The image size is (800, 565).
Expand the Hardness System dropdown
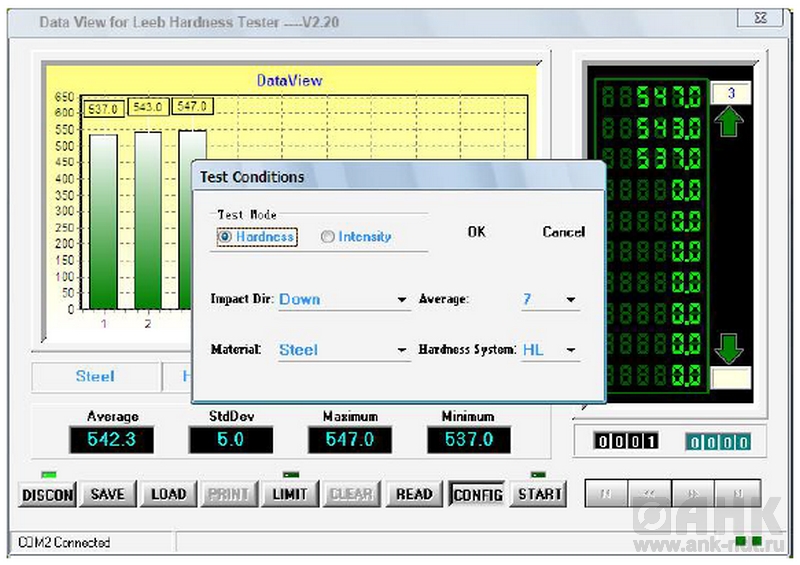[x=571, y=351]
